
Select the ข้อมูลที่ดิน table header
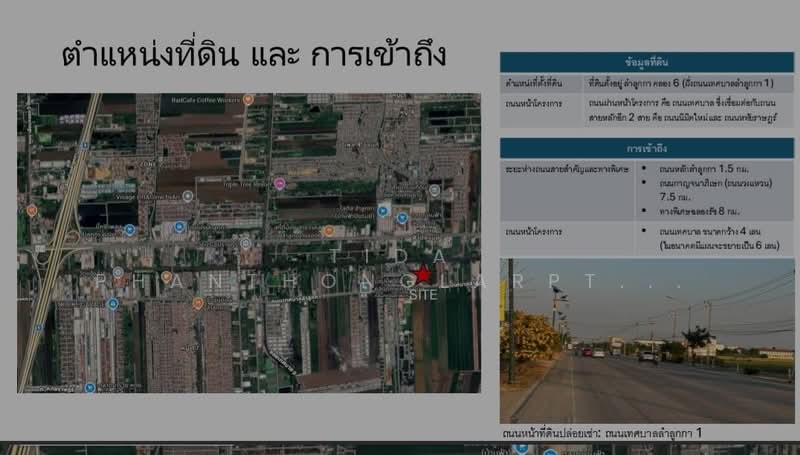(646, 60)
